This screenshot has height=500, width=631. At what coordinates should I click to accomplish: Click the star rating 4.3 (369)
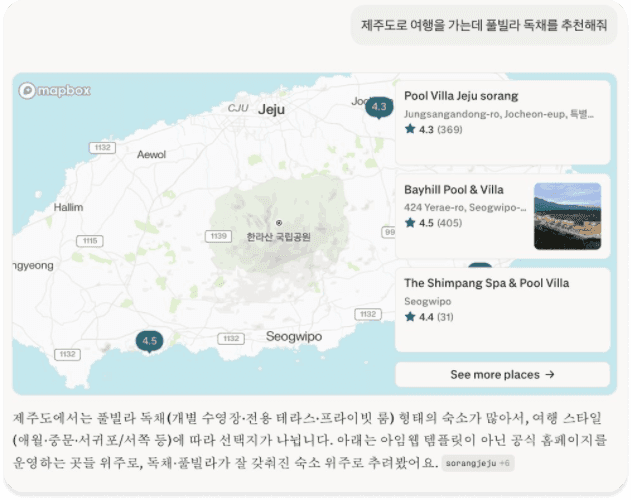pyautogui.click(x=433, y=129)
